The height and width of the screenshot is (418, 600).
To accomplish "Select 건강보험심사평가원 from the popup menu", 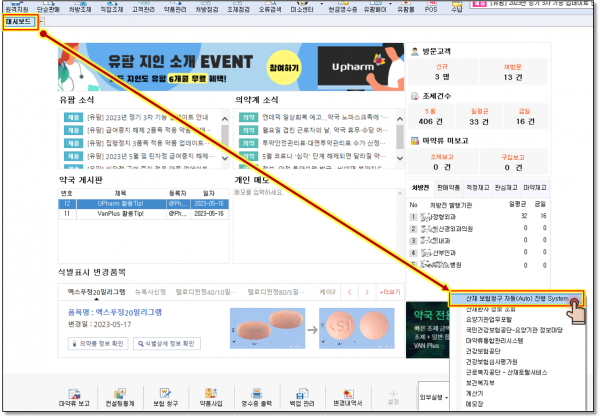I will pyautogui.click(x=490, y=359).
